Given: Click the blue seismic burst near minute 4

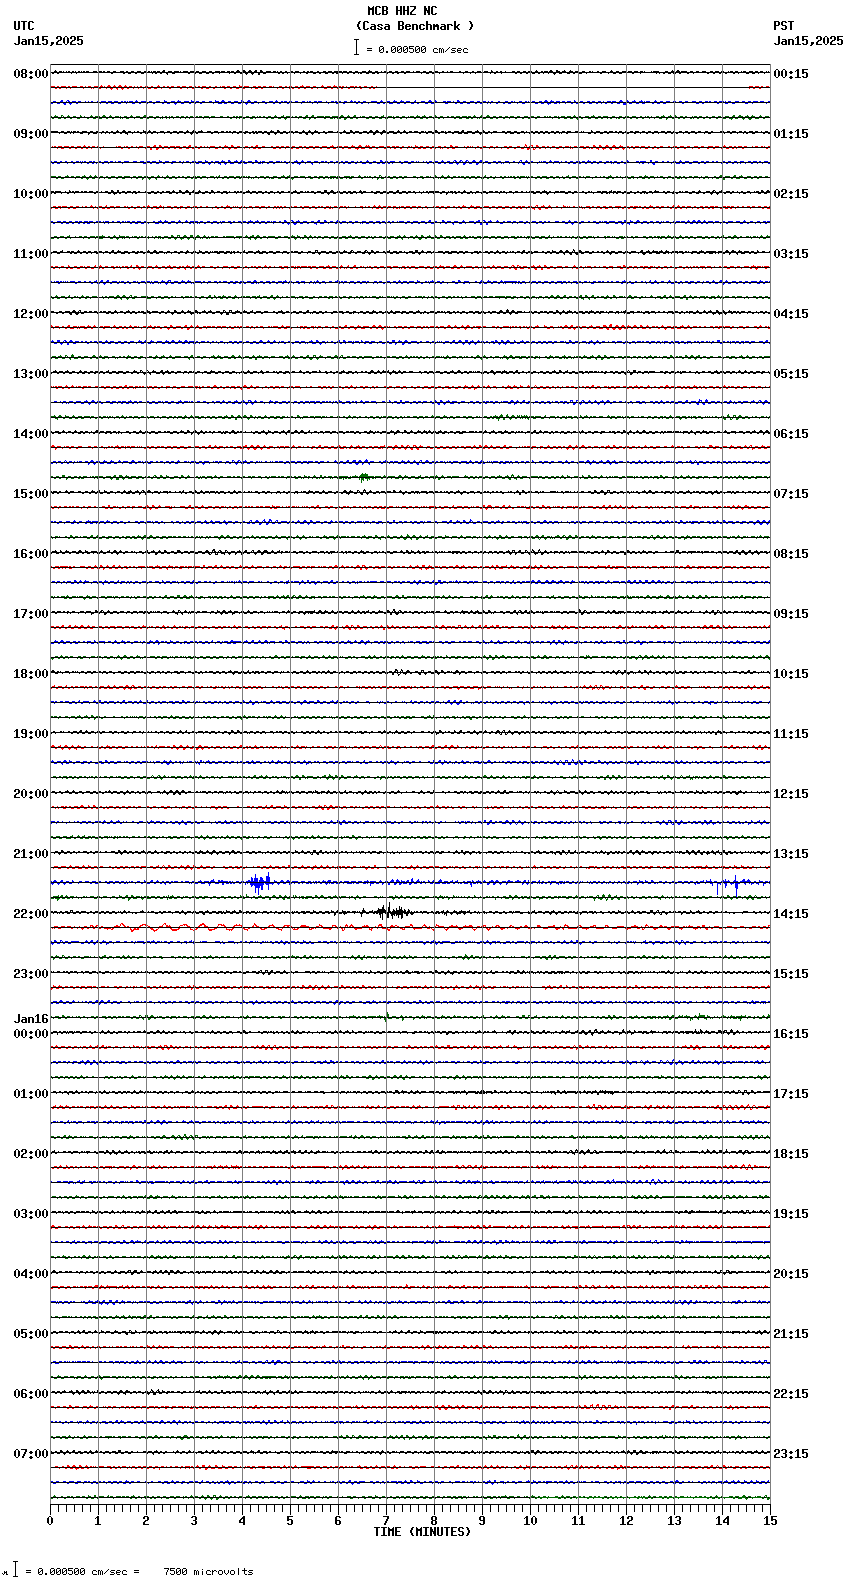Looking at the screenshot, I should (x=259, y=882).
